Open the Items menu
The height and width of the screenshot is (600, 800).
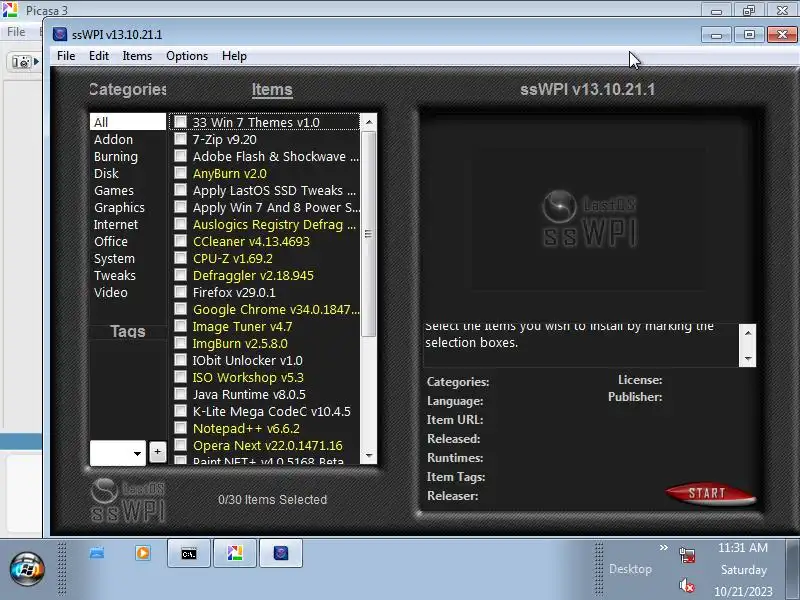point(137,56)
